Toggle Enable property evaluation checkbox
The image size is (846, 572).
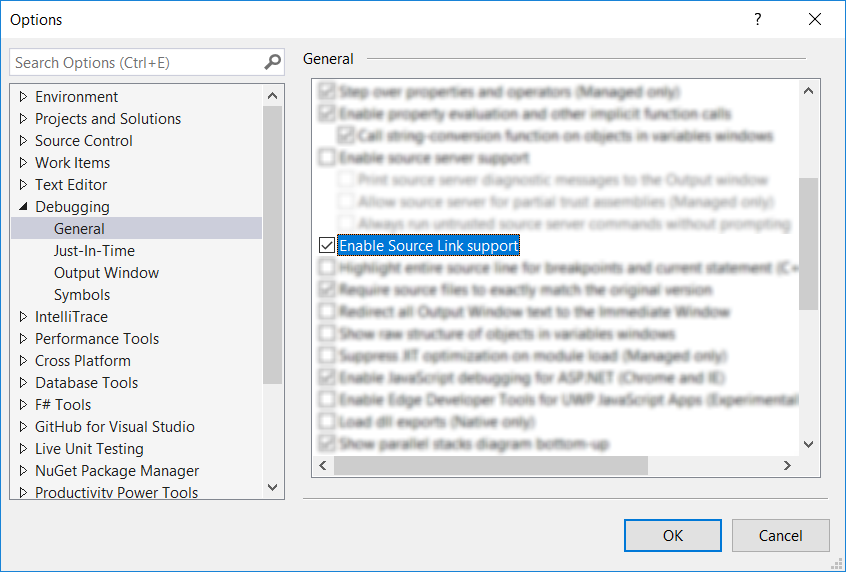click(x=326, y=113)
